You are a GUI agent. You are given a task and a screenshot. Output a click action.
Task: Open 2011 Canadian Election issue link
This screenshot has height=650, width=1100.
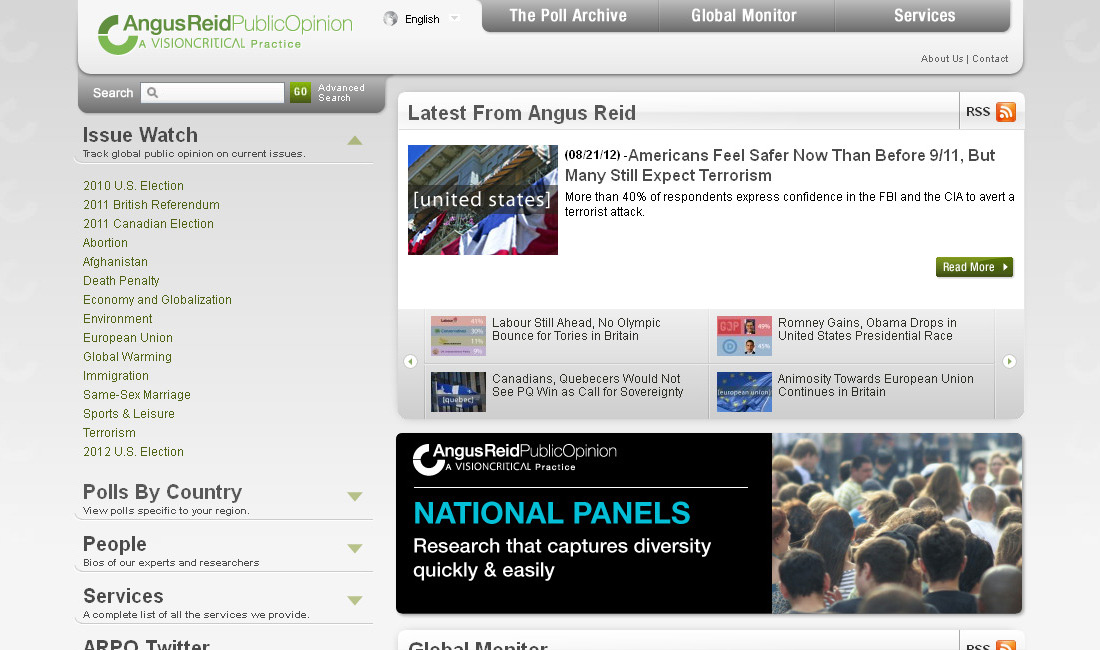click(148, 224)
